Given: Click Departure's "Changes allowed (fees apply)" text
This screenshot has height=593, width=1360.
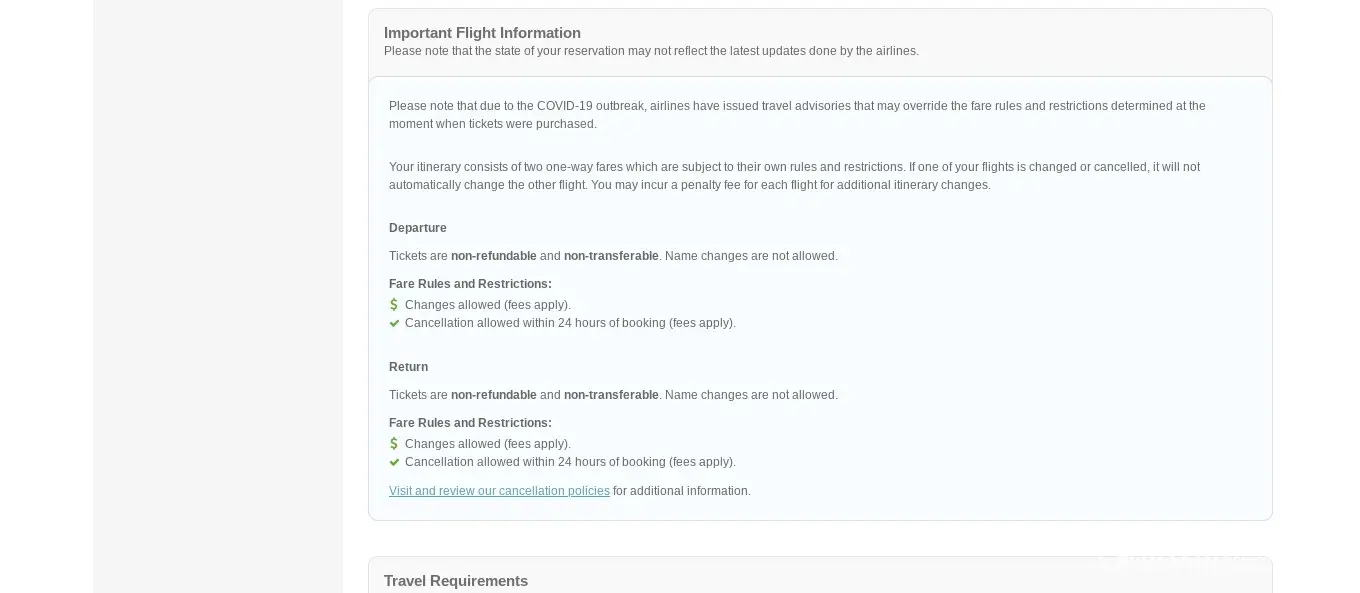Looking at the screenshot, I should point(488,305).
